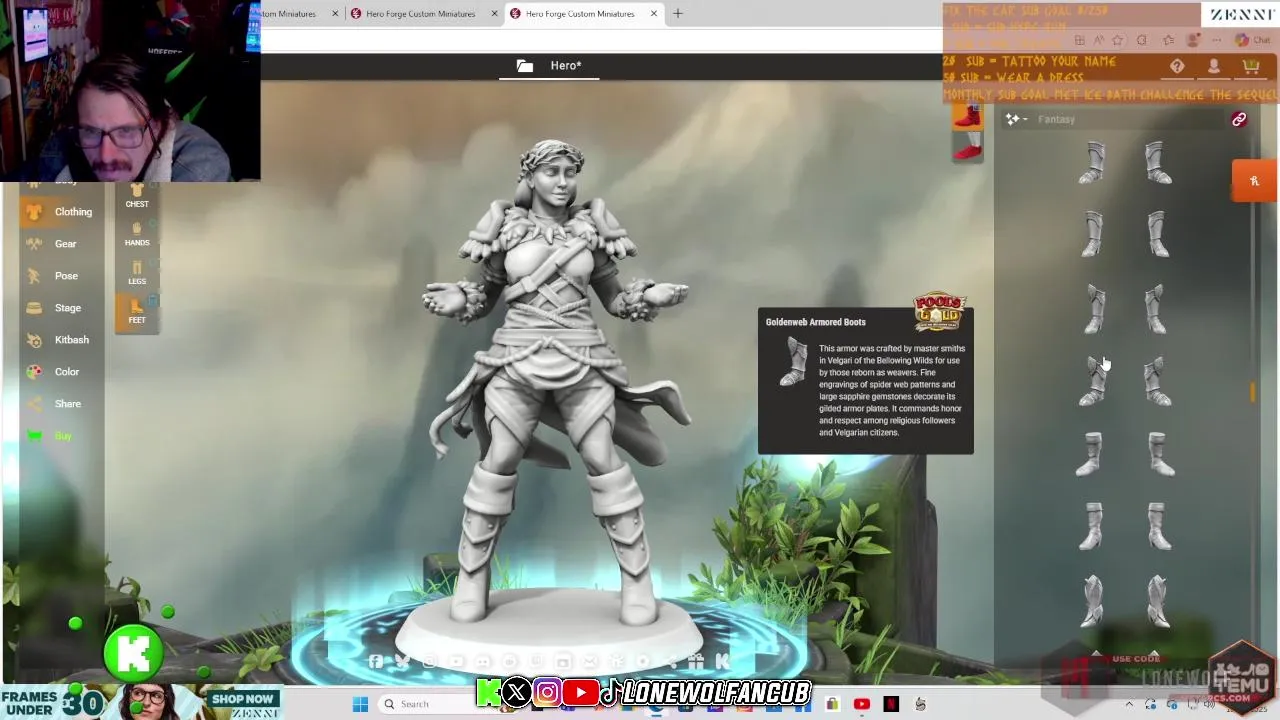Toggle the pink link left-right icon
Image resolution: width=1280 pixels, height=720 pixels.
coord(1239,119)
